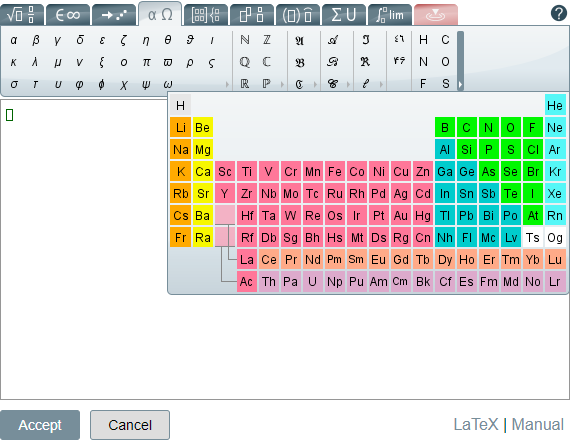570x446 pixels.
Task: Select the gold Au element cell
Action: (401, 216)
